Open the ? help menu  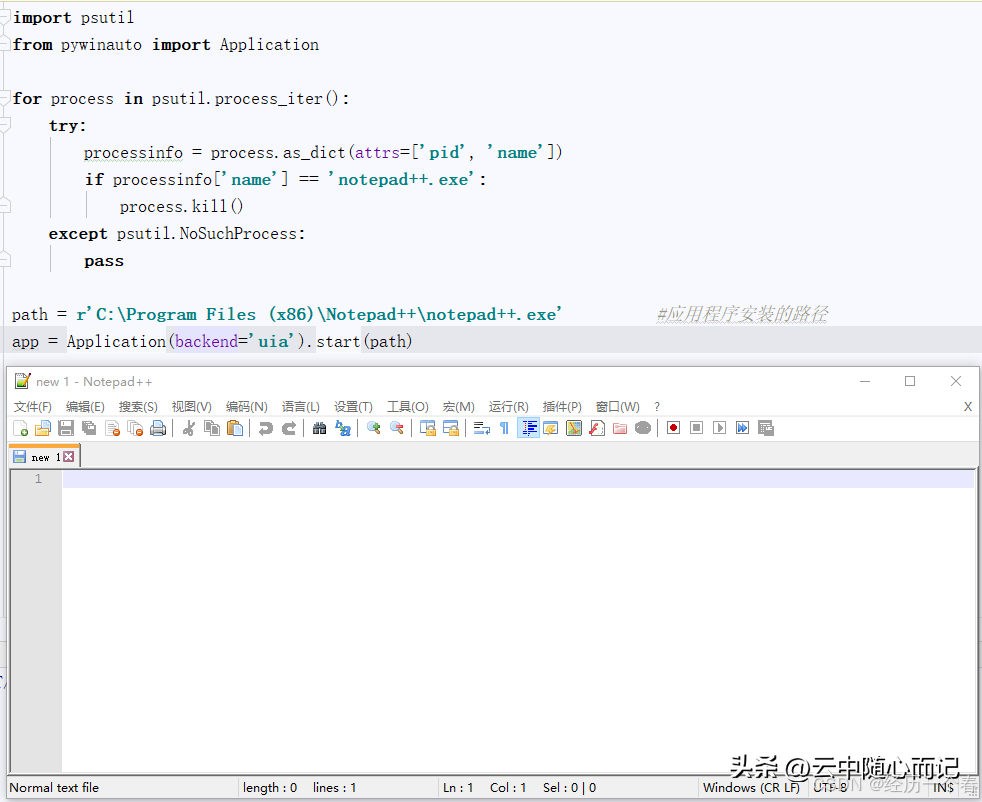(657, 407)
